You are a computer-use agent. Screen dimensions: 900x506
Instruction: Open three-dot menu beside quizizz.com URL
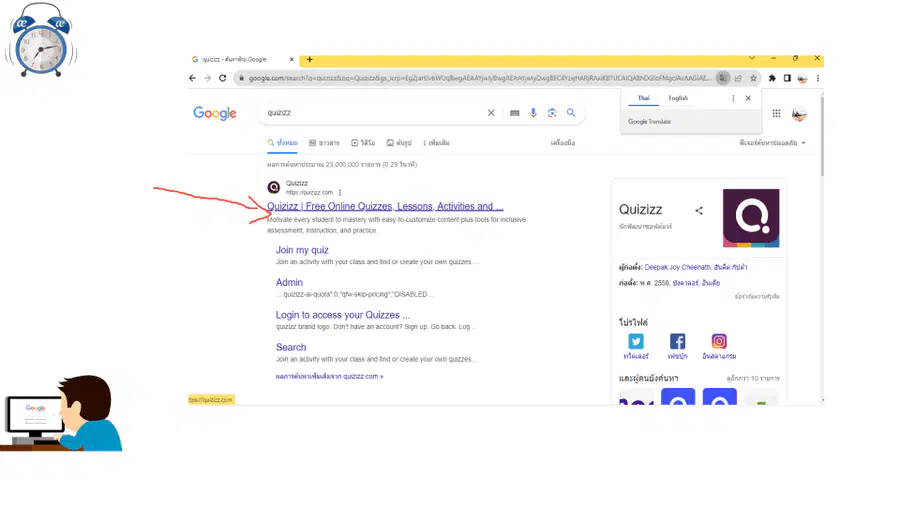coord(340,192)
